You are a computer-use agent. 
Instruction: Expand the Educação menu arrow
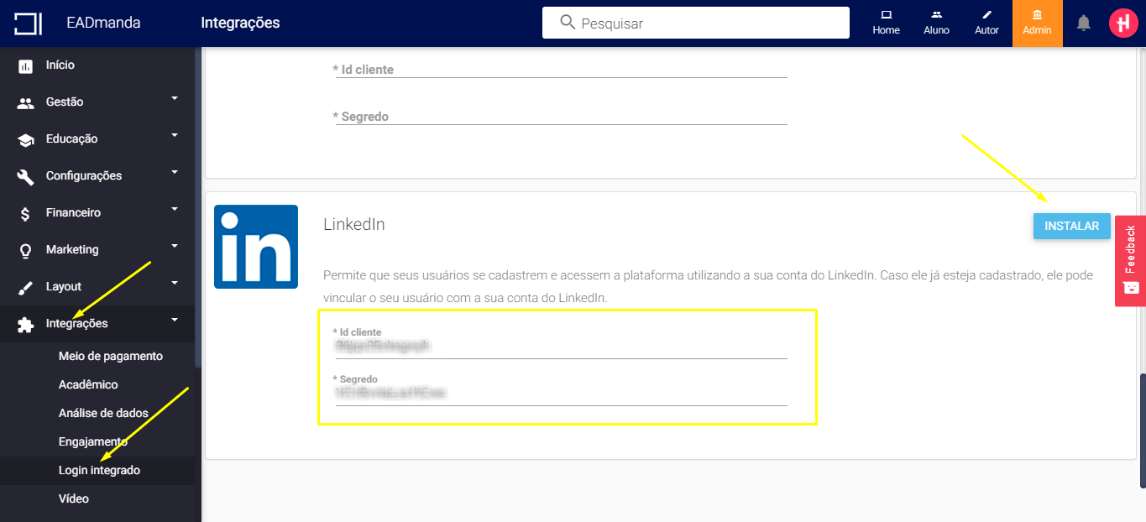tap(175, 135)
